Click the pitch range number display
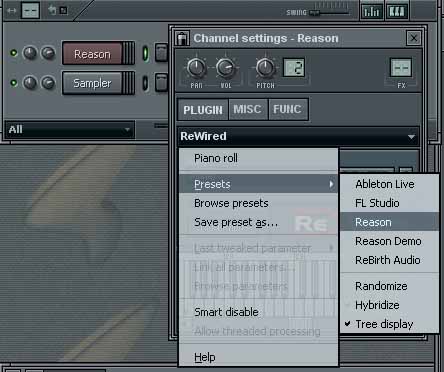This screenshot has height=372, width=444. (x=294, y=67)
